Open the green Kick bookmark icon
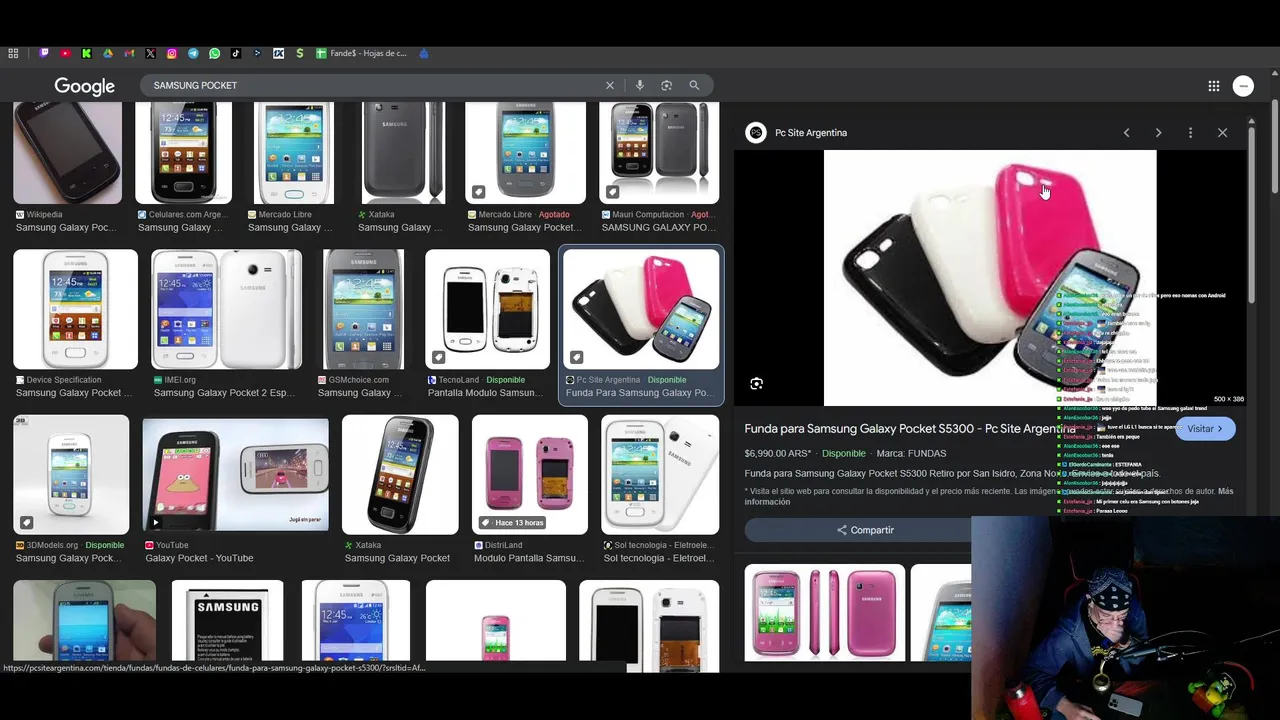The width and height of the screenshot is (1280, 720). (86, 53)
